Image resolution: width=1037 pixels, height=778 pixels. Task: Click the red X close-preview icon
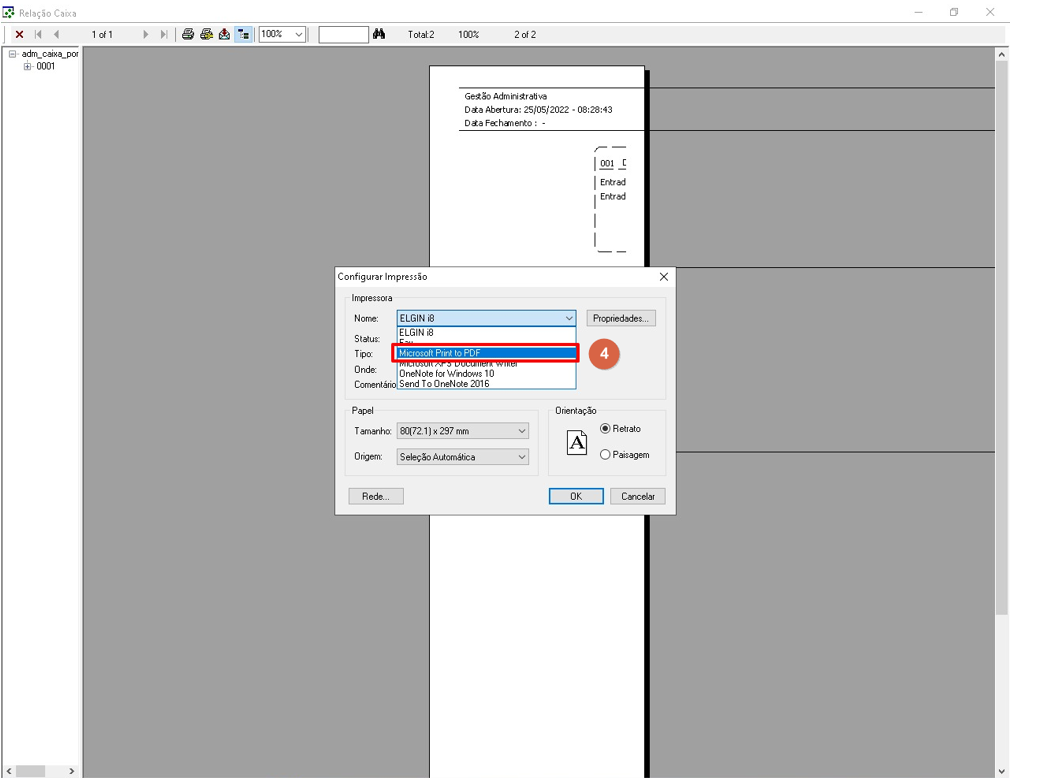click(19, 34)
